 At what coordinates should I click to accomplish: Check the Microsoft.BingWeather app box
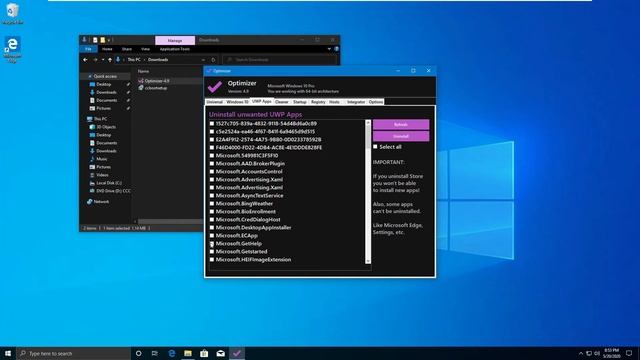coord(212,204)
